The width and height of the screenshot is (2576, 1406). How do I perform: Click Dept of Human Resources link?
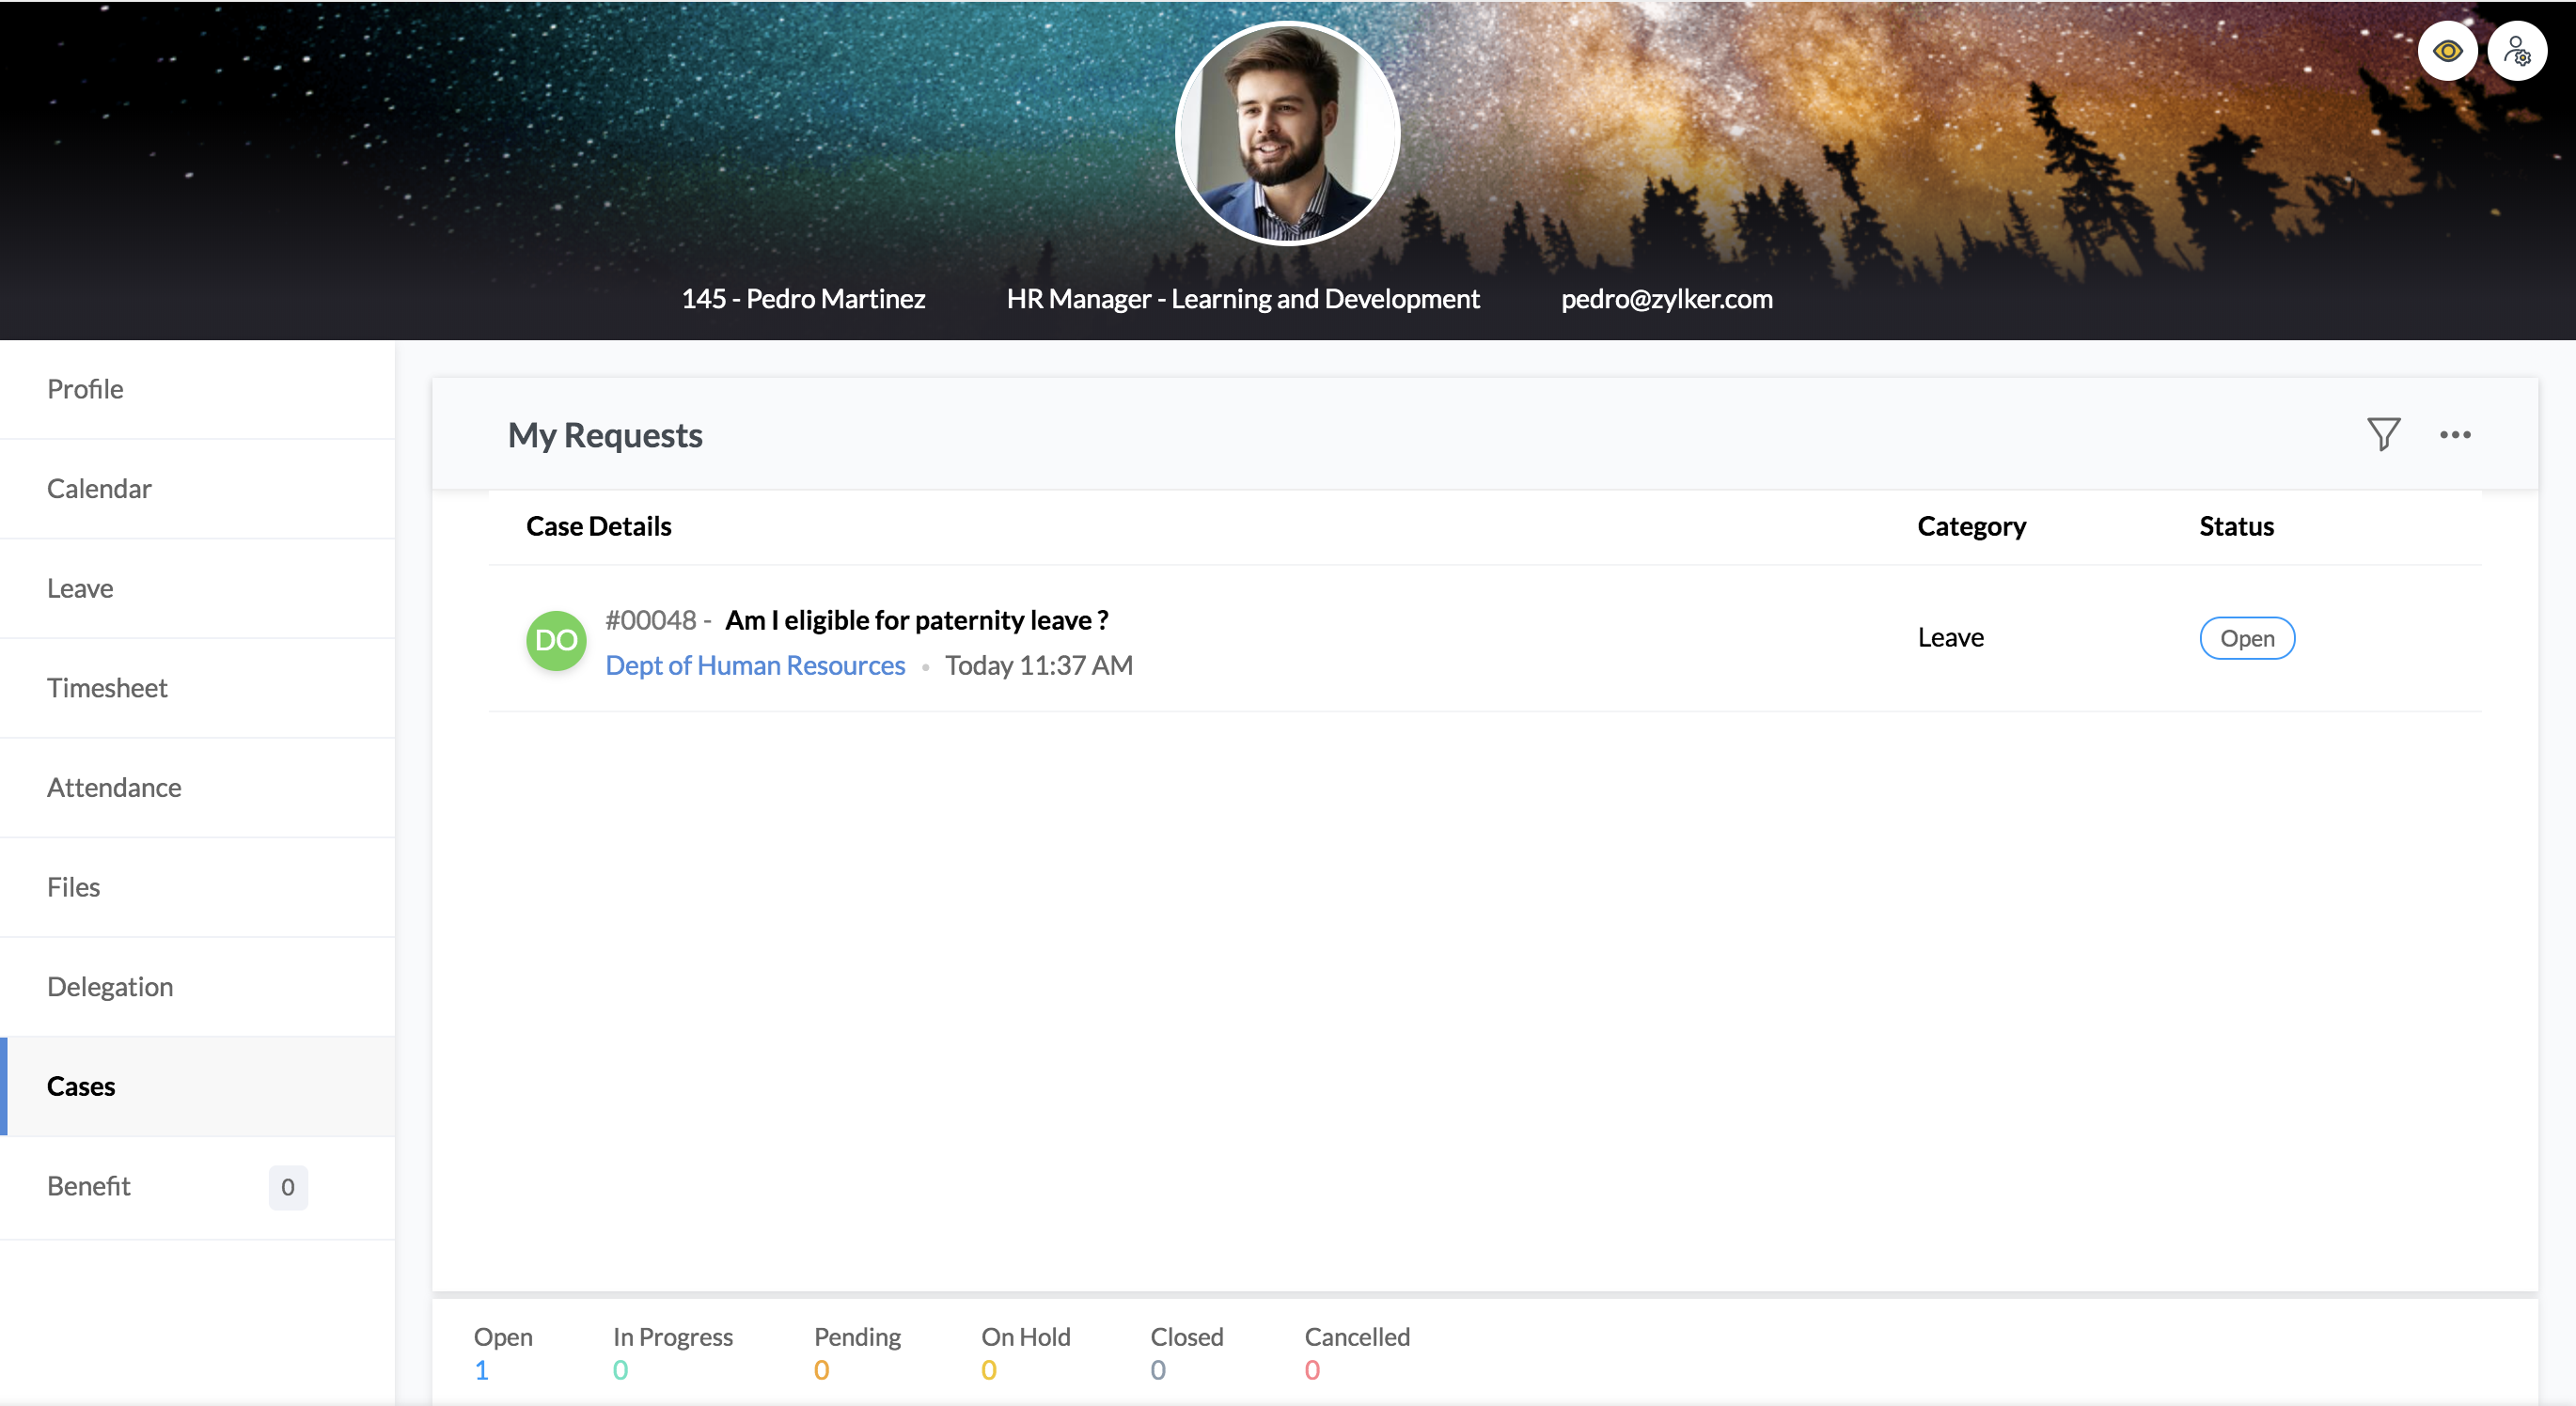tap(755, 665)
